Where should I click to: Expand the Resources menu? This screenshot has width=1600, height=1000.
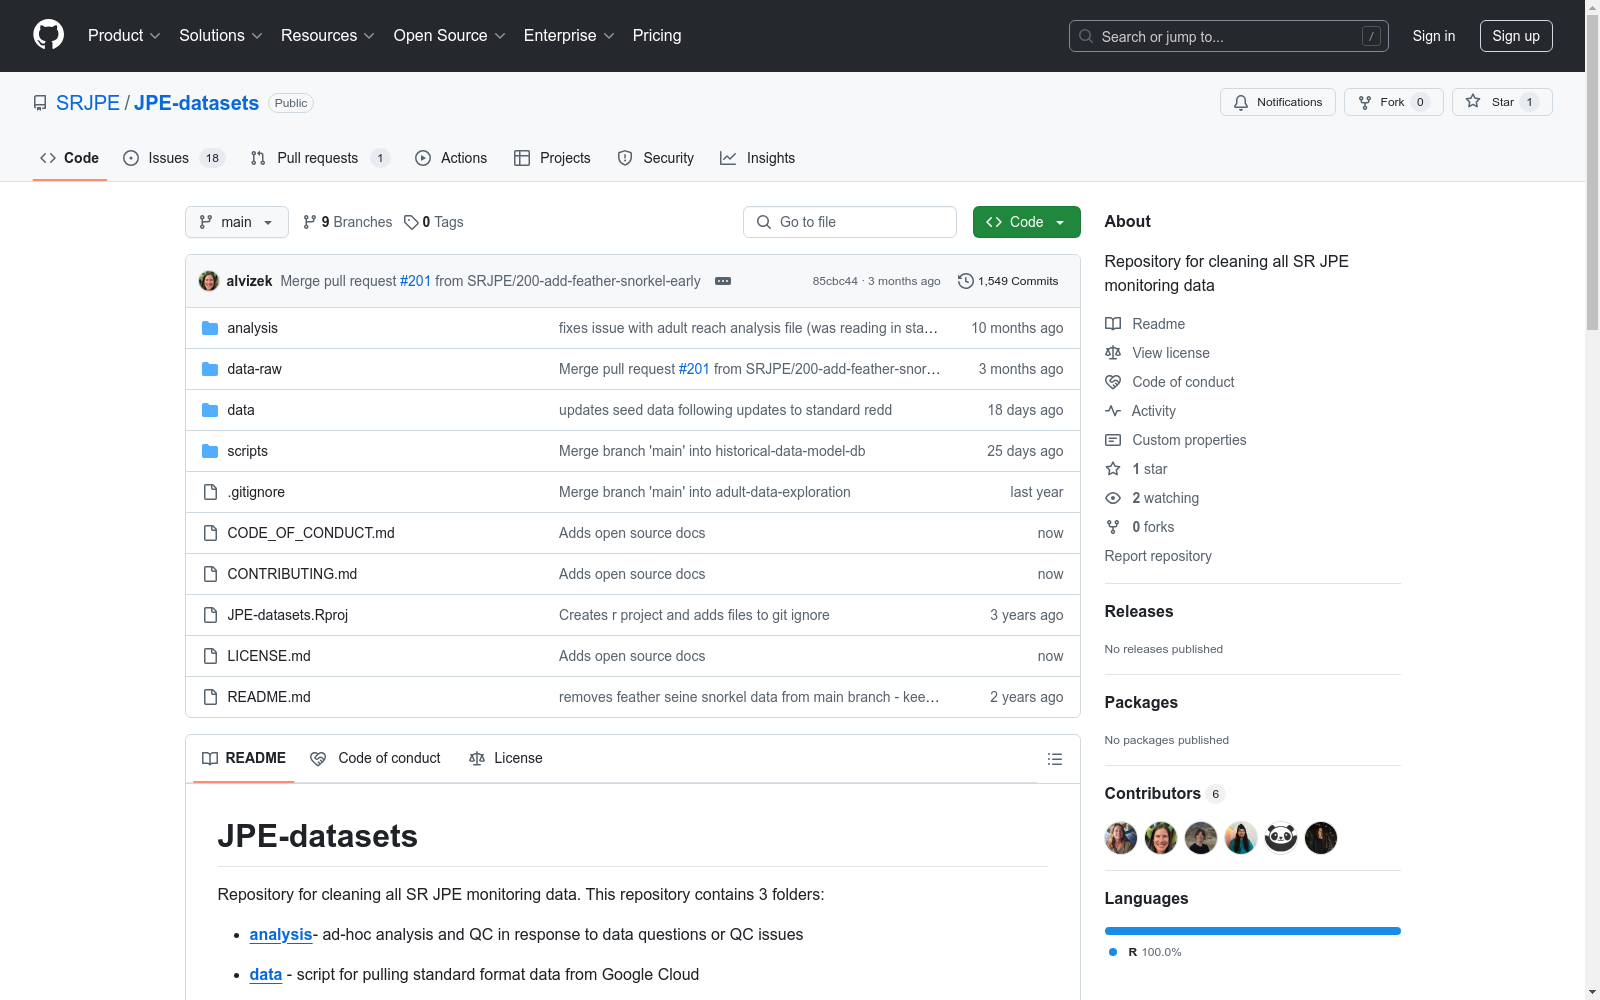[x=328, y=36]
